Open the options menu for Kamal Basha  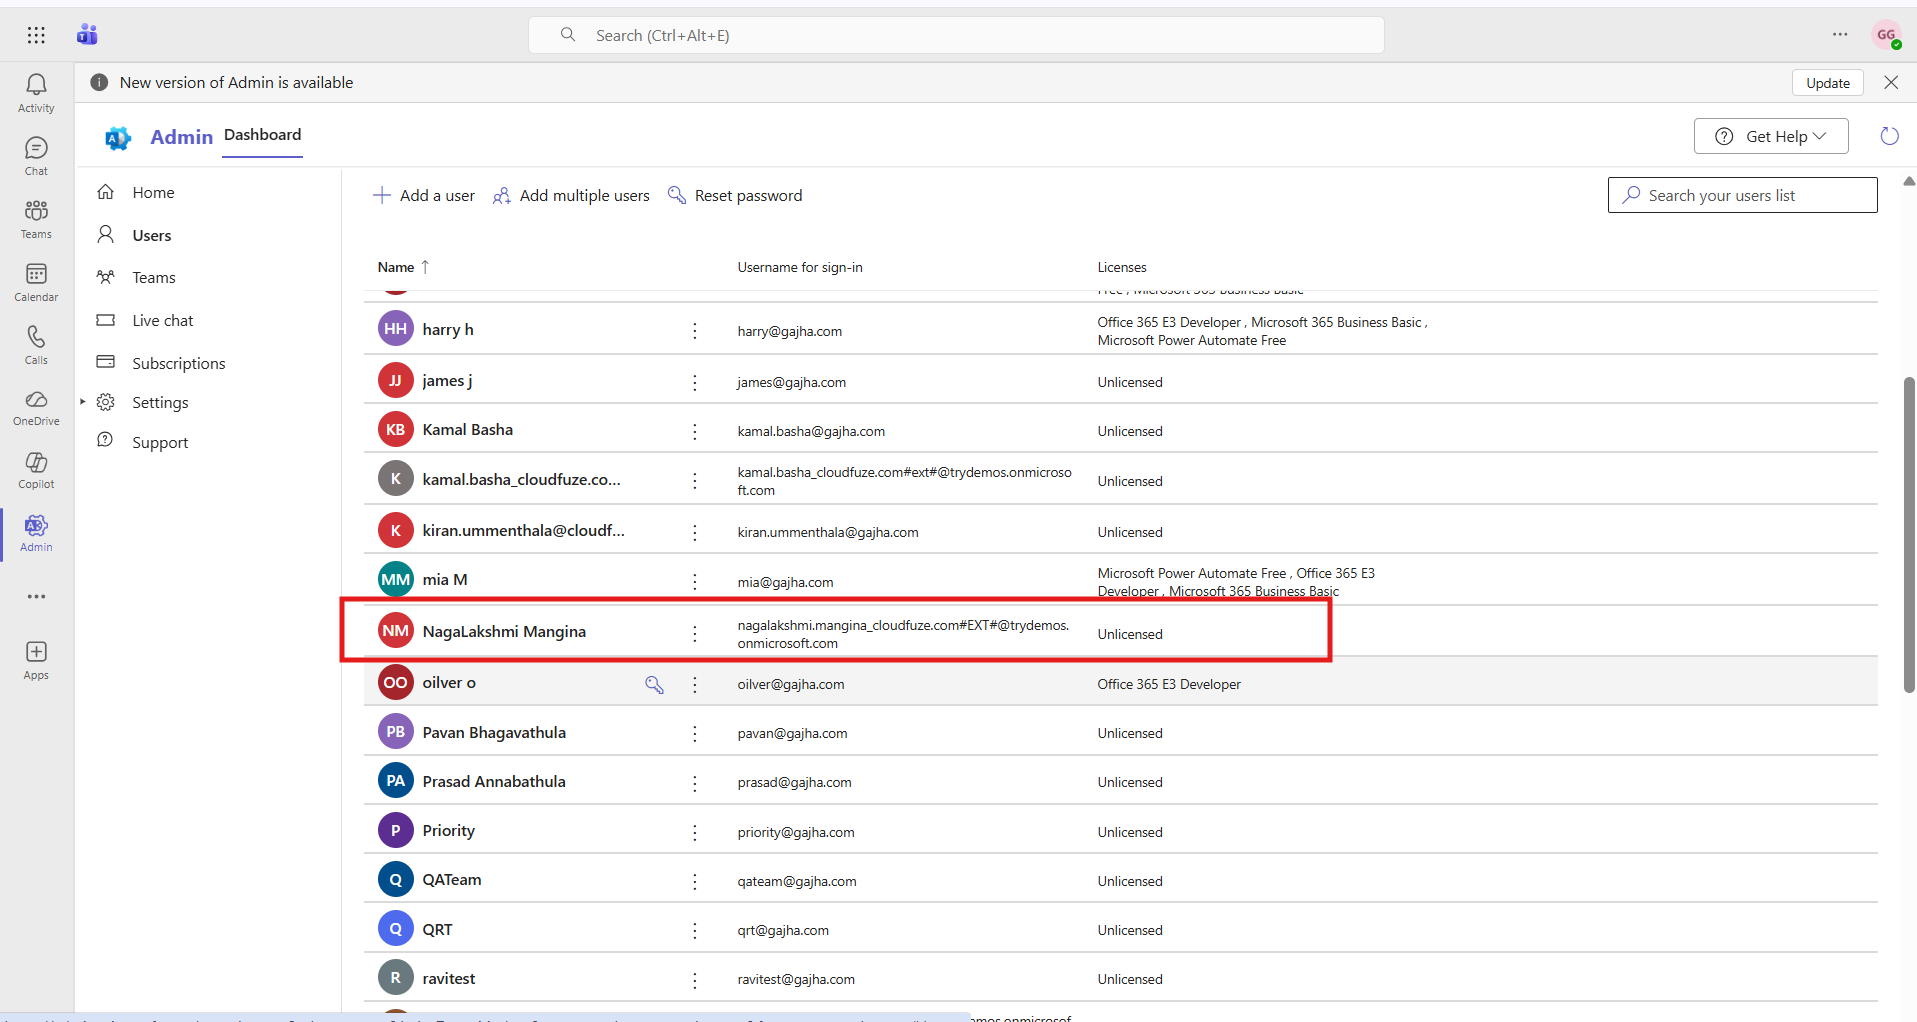pyautogui.click(x=694, y=431)
